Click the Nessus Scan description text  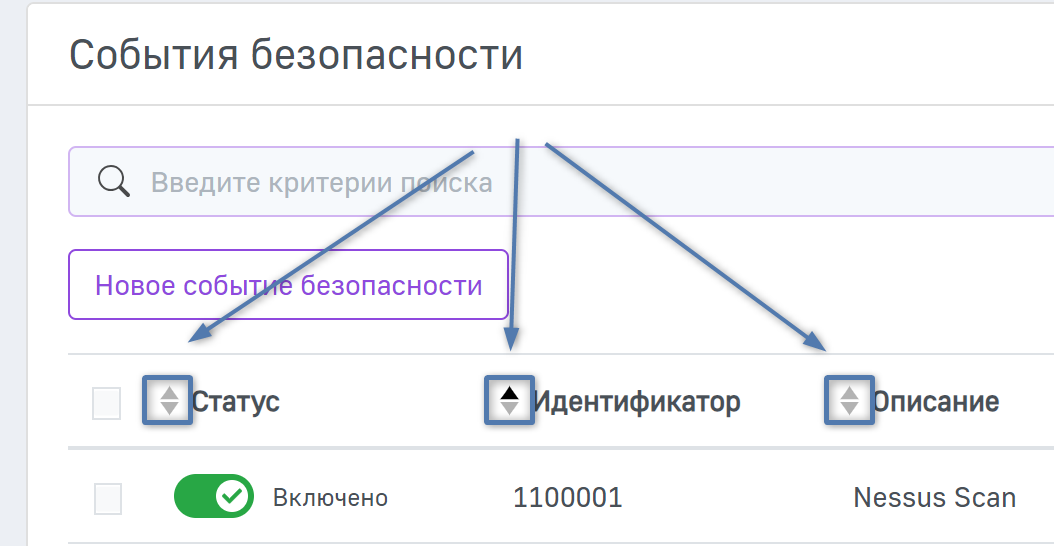[934, 498]
